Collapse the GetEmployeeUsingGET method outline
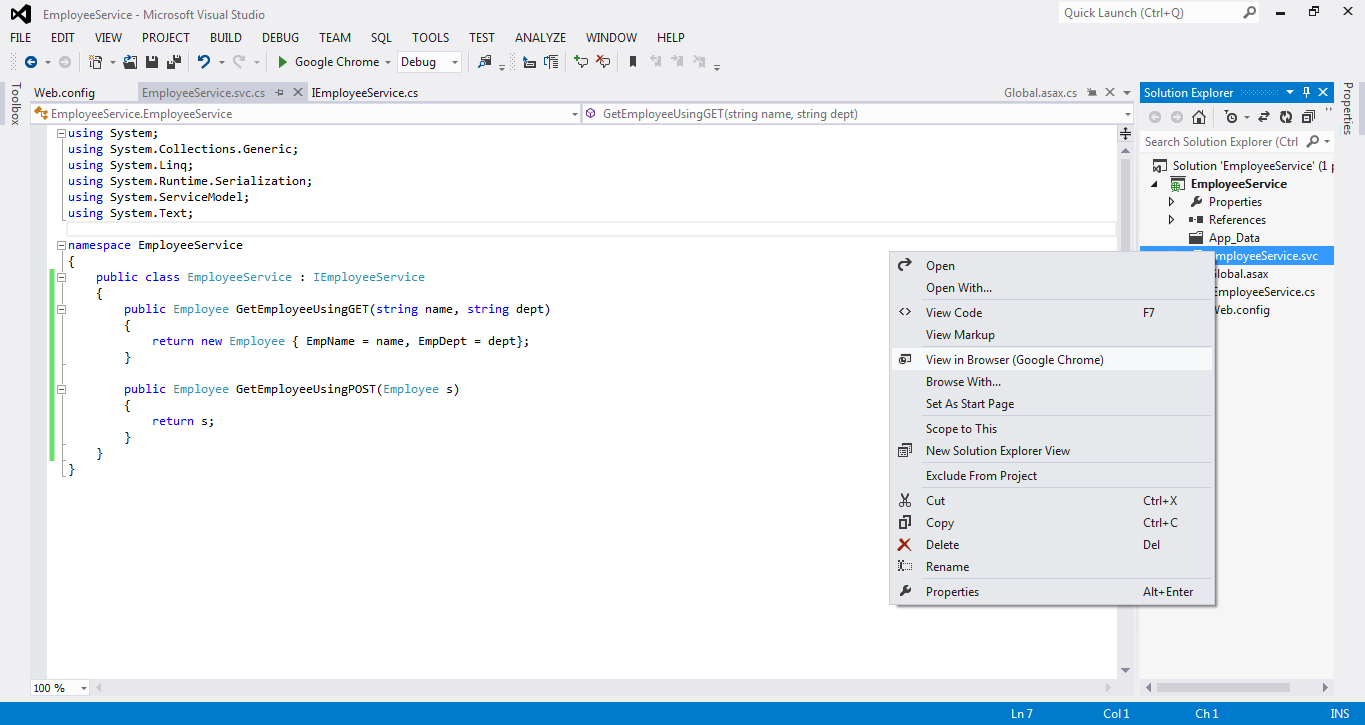Image resolution: width=1365 pixels, height=725 pixels. [61, 309]
